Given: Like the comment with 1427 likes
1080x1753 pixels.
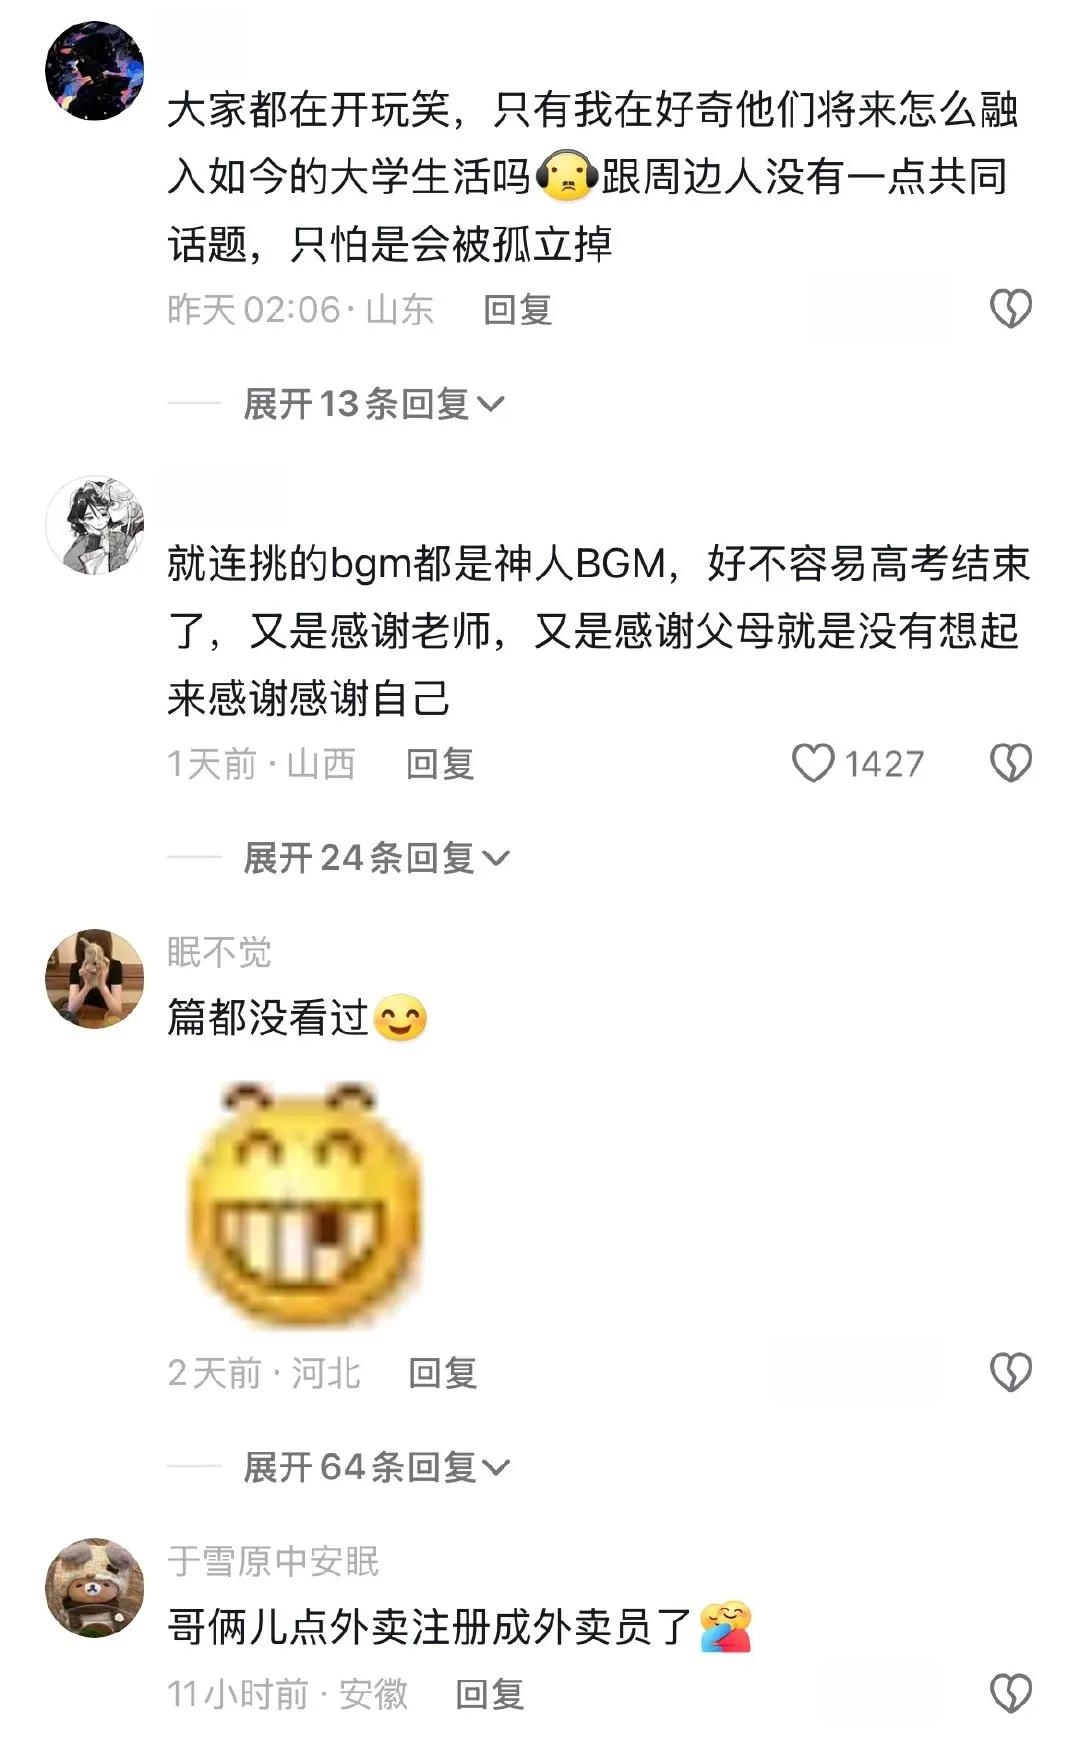Looking at the screenshot, I should coord(813,764).
